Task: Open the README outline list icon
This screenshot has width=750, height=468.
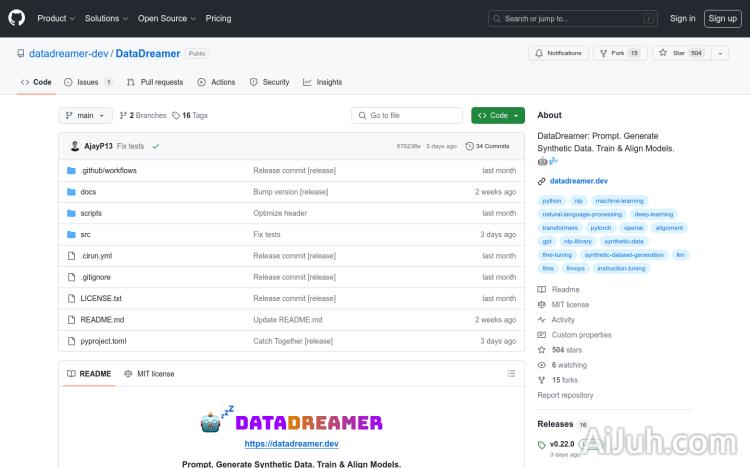Action: tap(511, 373)
